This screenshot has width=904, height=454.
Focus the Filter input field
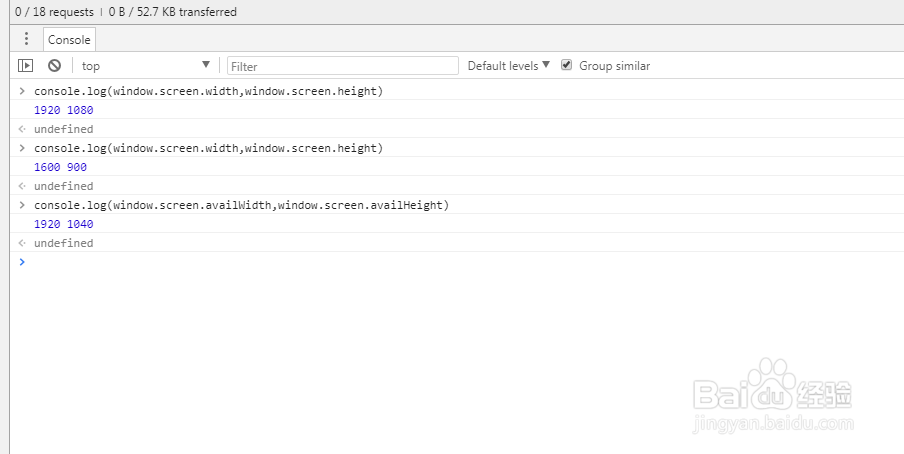[x=343, y=66]
